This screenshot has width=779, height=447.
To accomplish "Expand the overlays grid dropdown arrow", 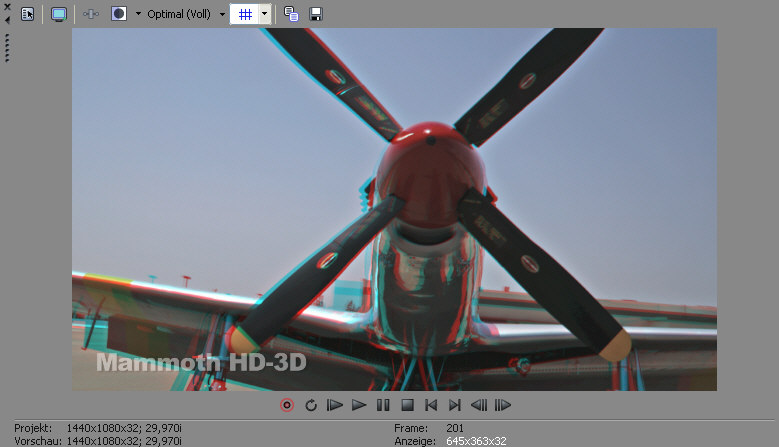I will (x=265, y=15).
